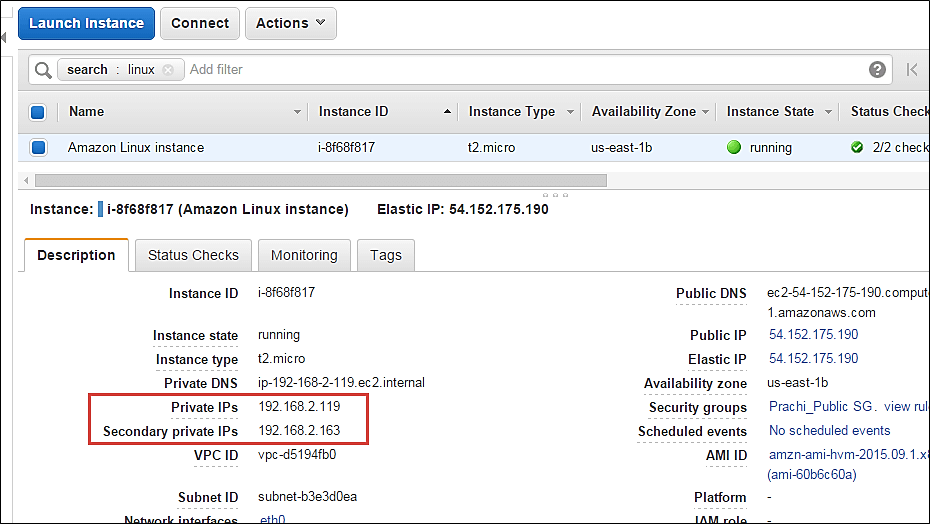Go to first page of instance list
Screen dimensions: 930x524
tap(912, 70)
